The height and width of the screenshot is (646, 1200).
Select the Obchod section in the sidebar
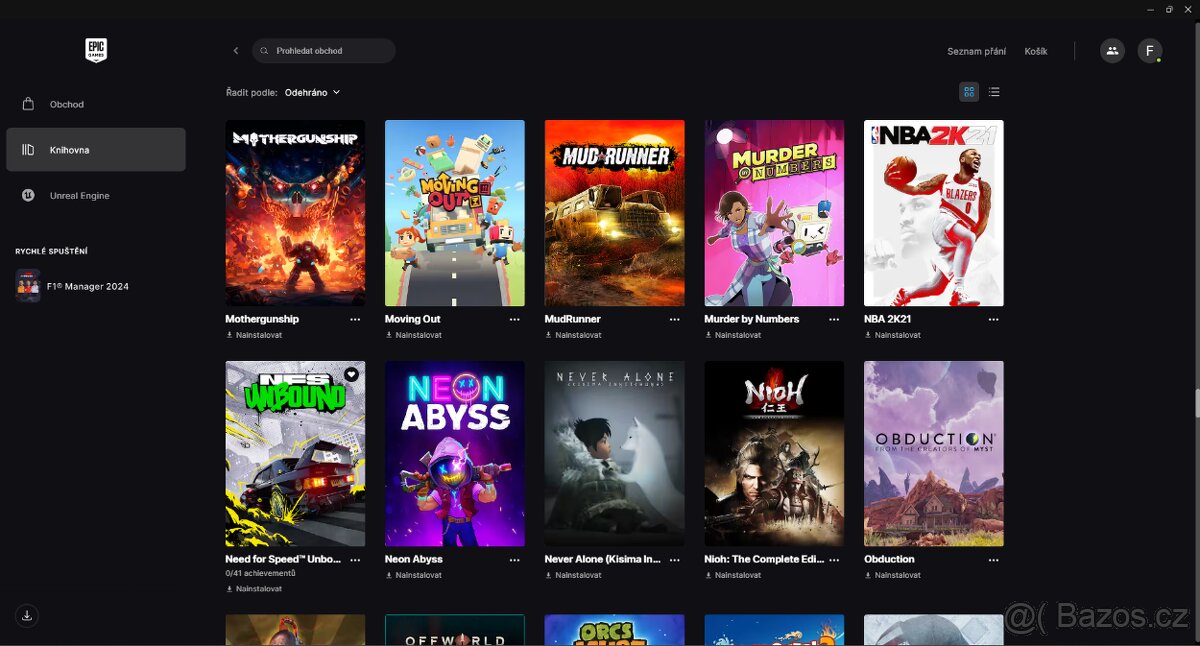[x=66, y=104]
